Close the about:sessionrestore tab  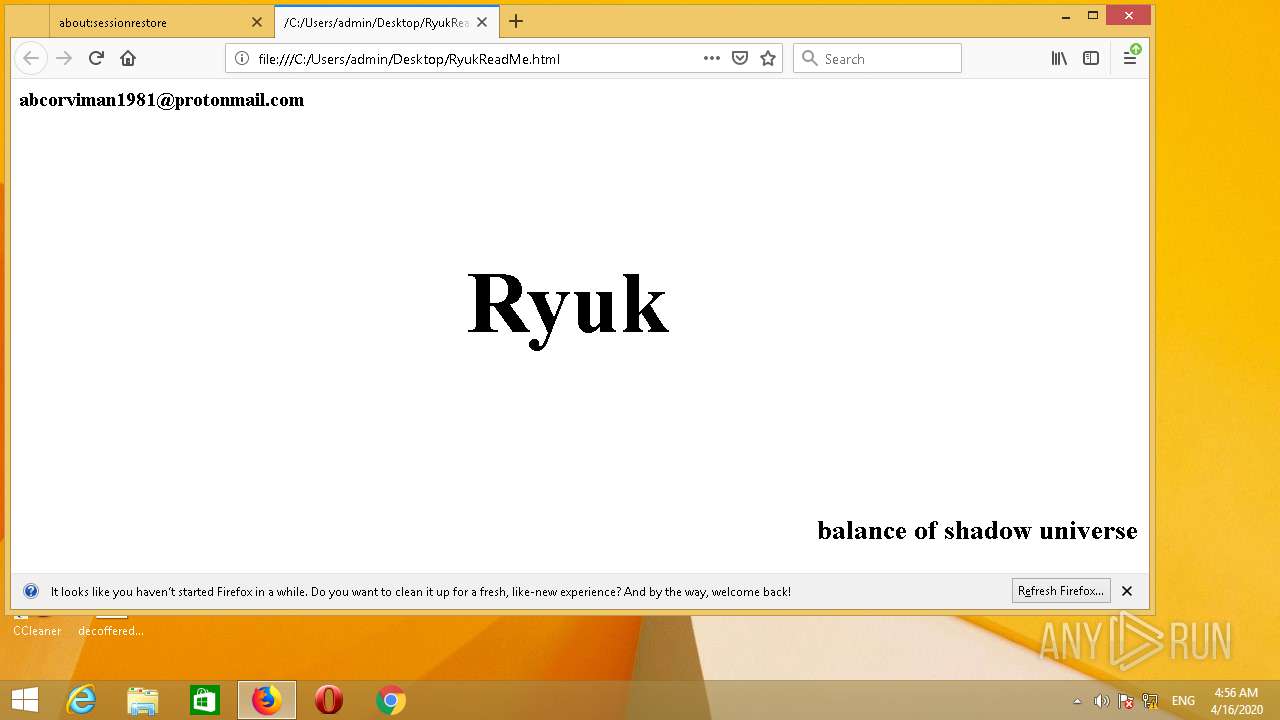[257, 22]
